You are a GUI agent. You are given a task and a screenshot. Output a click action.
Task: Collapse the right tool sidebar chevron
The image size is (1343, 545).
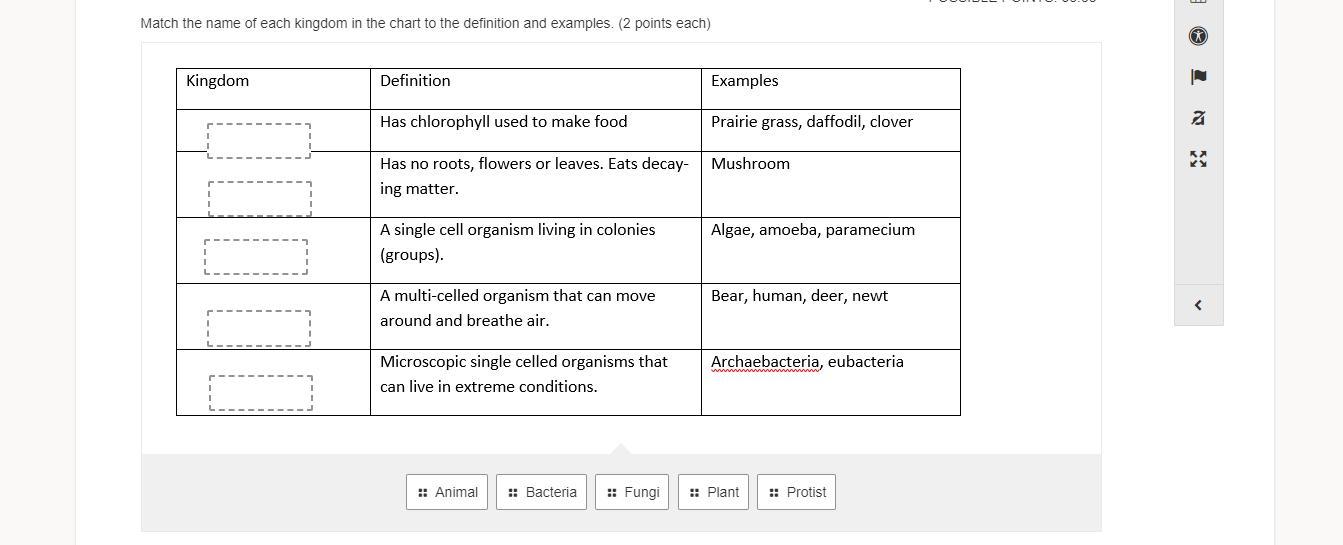point(1198,305)
